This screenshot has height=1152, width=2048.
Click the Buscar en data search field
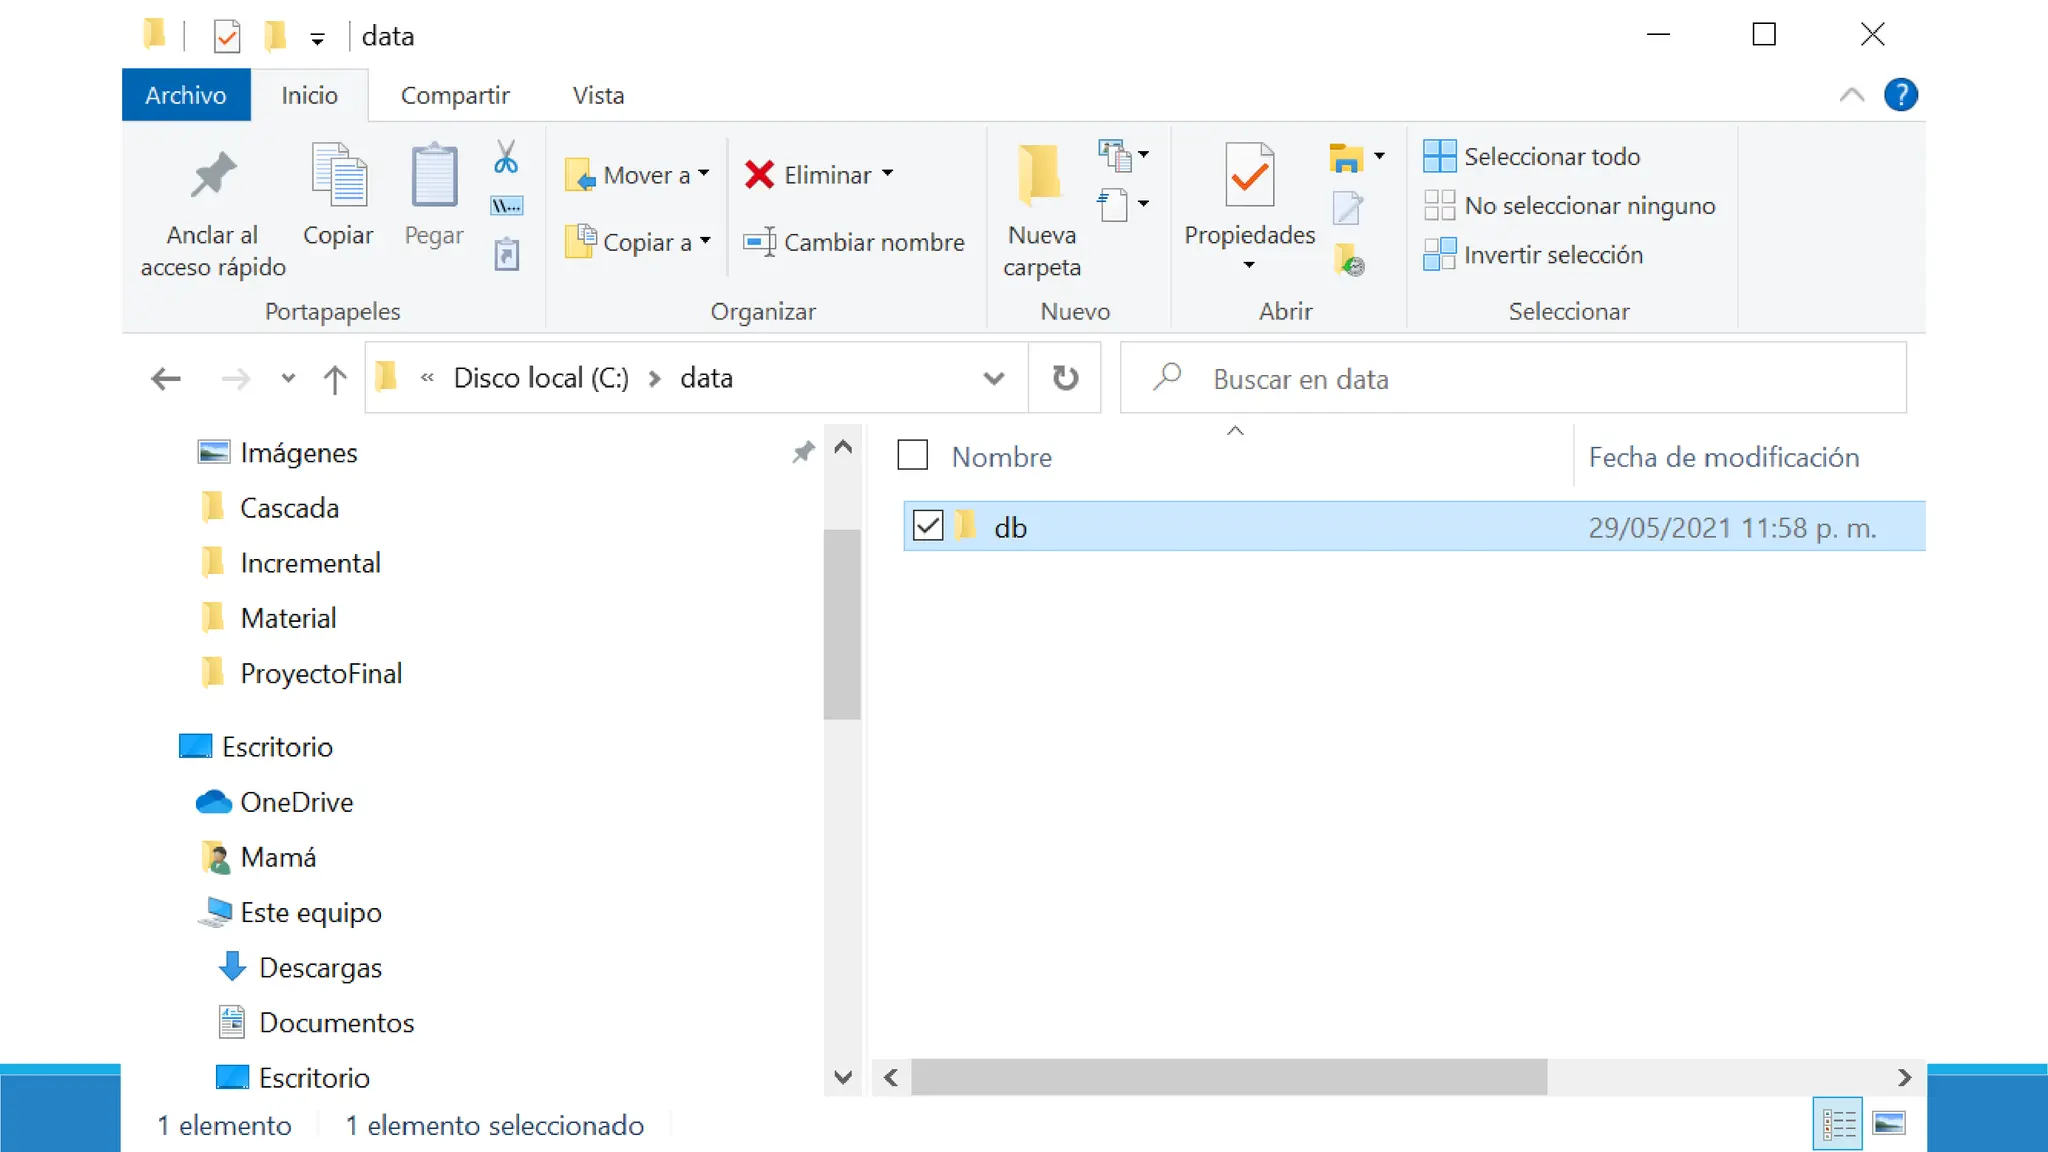[x=1512, y=379]
